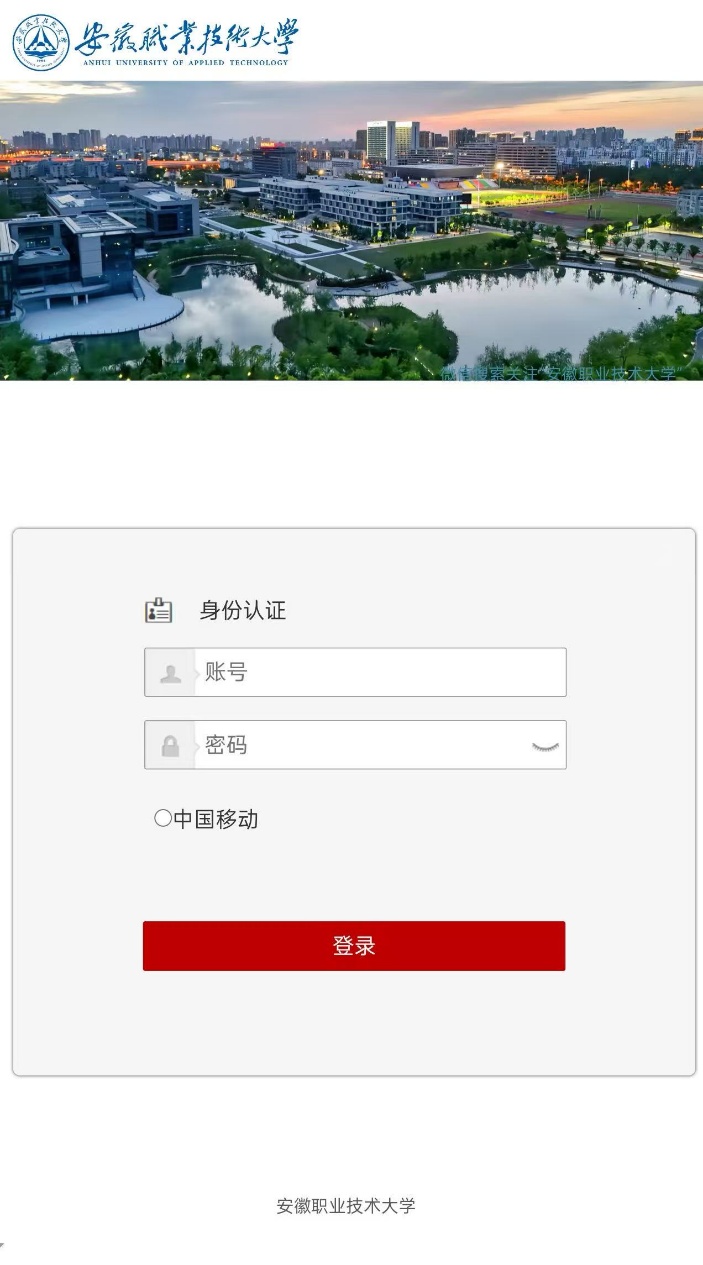
Task: Select the 中国移动 radio button
Action: coord(163,818)
